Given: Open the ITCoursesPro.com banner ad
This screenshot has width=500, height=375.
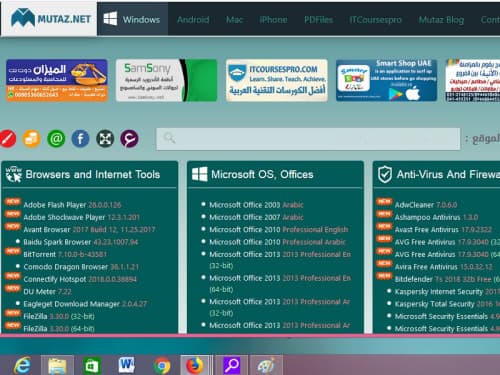Looking at the screenshot, I should pyautogui.click(x=277, y=80).
